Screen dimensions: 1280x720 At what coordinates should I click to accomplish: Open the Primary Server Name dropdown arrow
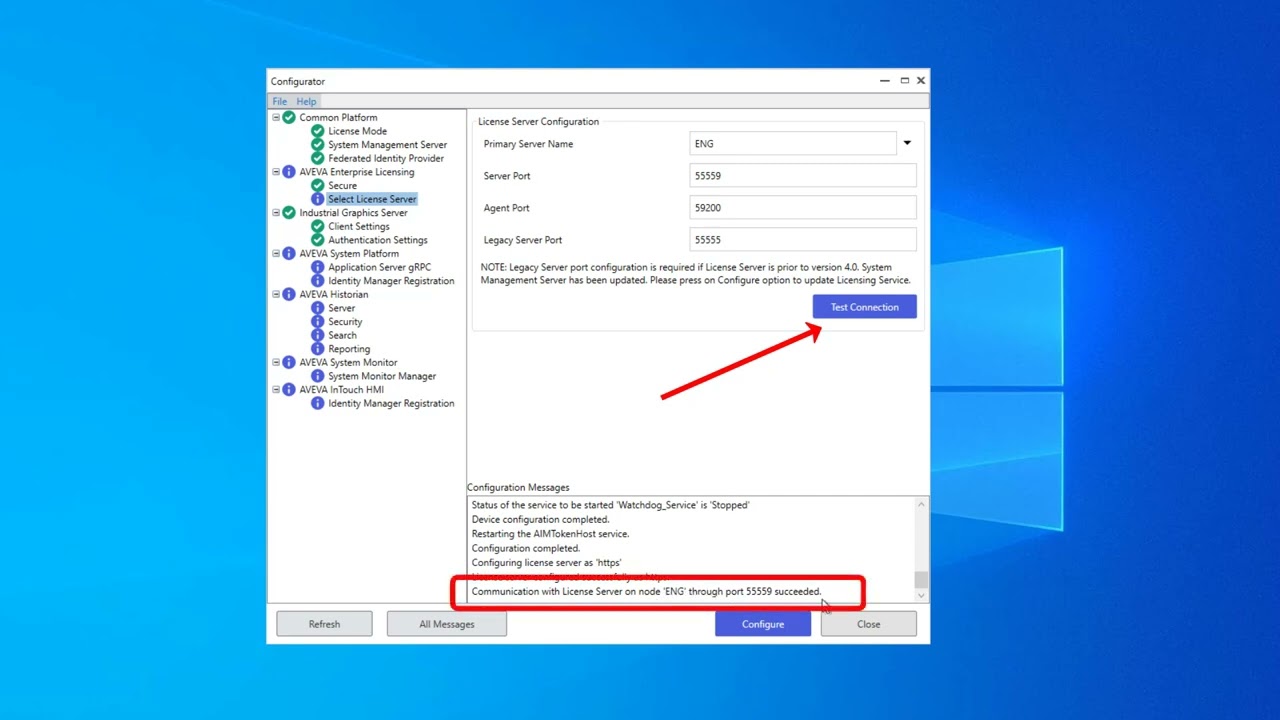pos(907,143)
